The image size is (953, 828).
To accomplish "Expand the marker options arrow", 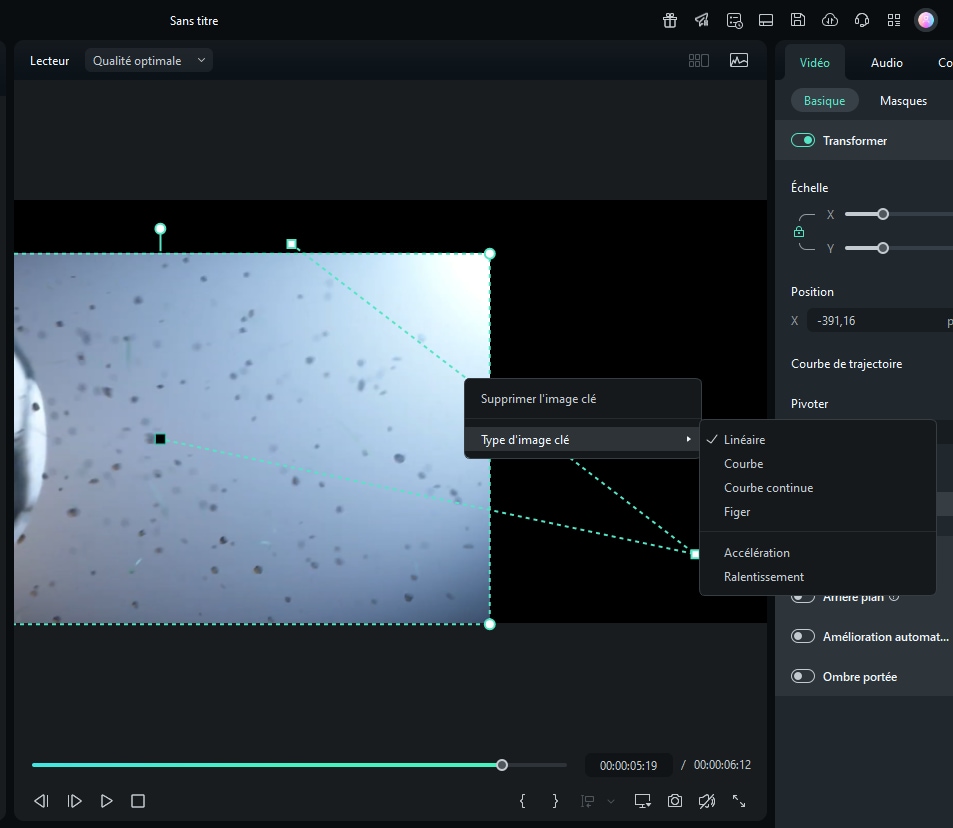I will [x=611, y=801].
